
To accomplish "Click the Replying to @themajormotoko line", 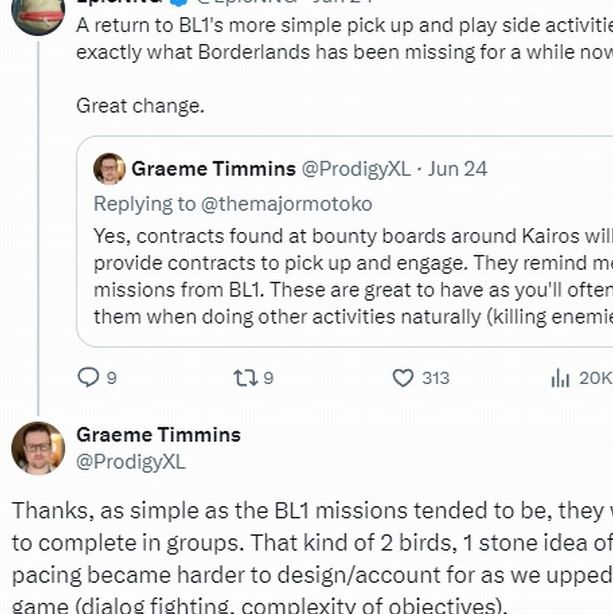I will pyautogui.click(x=232, y=204).
